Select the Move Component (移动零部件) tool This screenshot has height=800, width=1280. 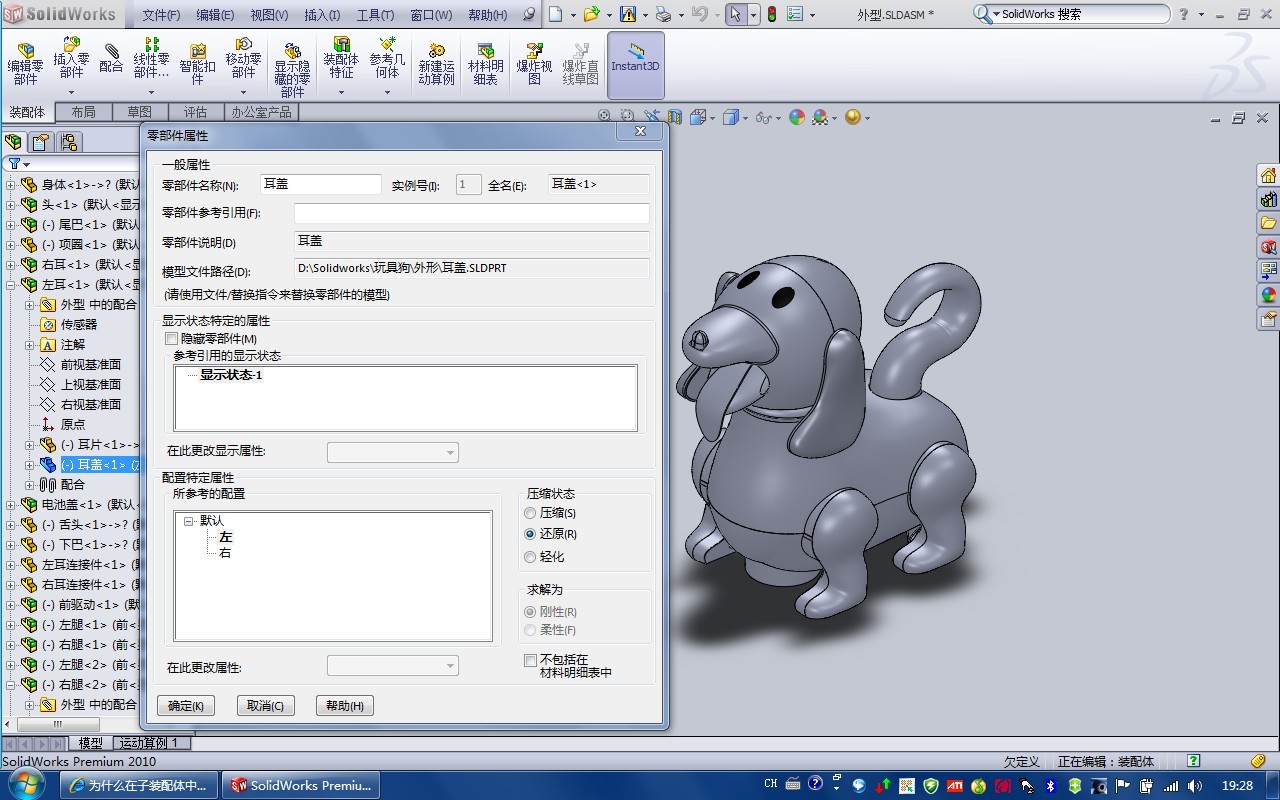(243, 58)
